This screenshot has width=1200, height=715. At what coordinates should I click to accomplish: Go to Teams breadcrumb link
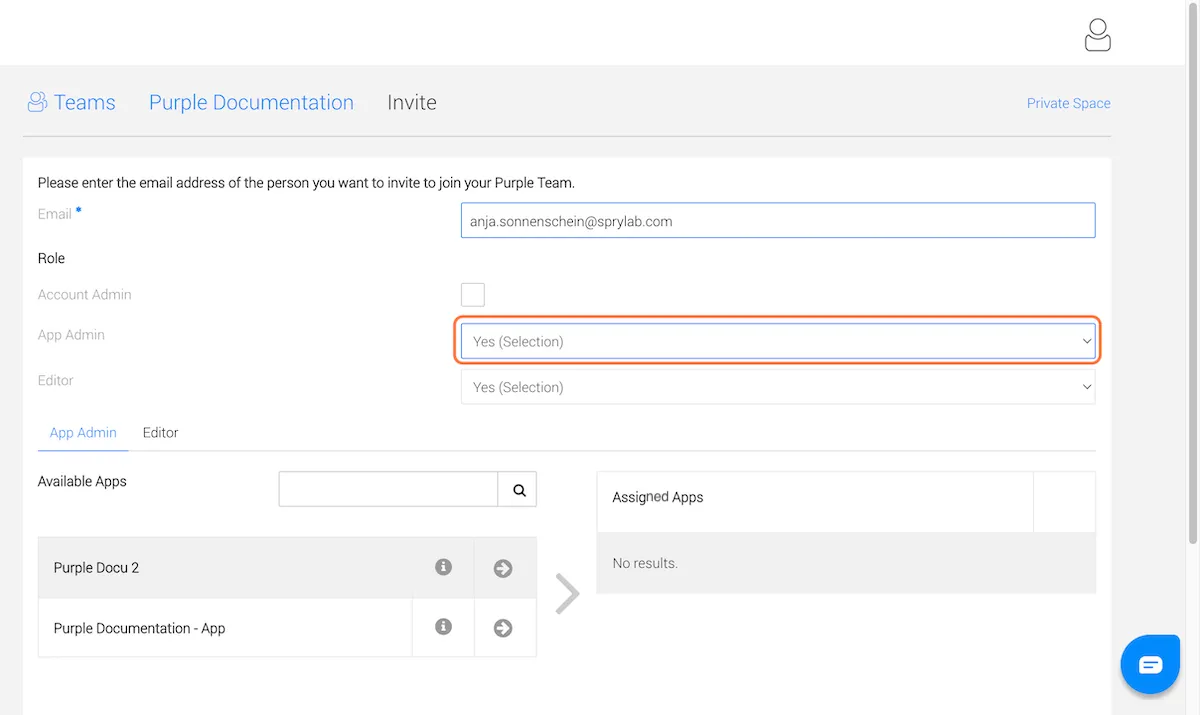(x=84, y=102)
